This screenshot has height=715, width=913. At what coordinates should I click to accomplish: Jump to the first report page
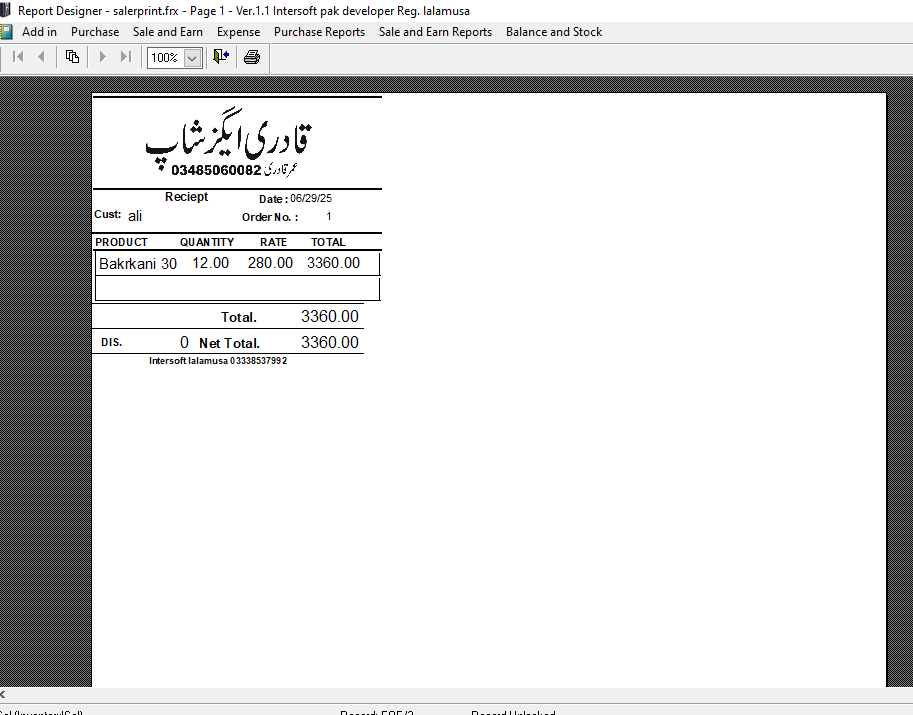[17, 57]
